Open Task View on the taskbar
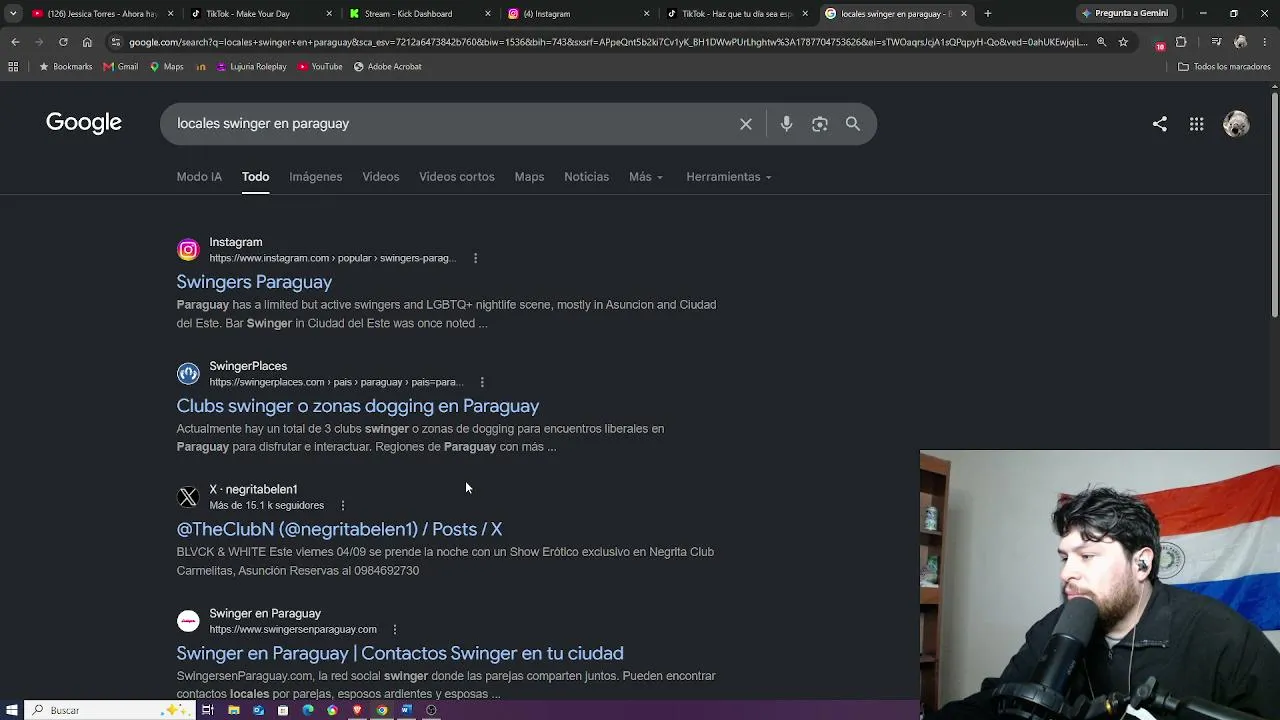Viewport: 1280px width, 720px height. coord(208,710)
